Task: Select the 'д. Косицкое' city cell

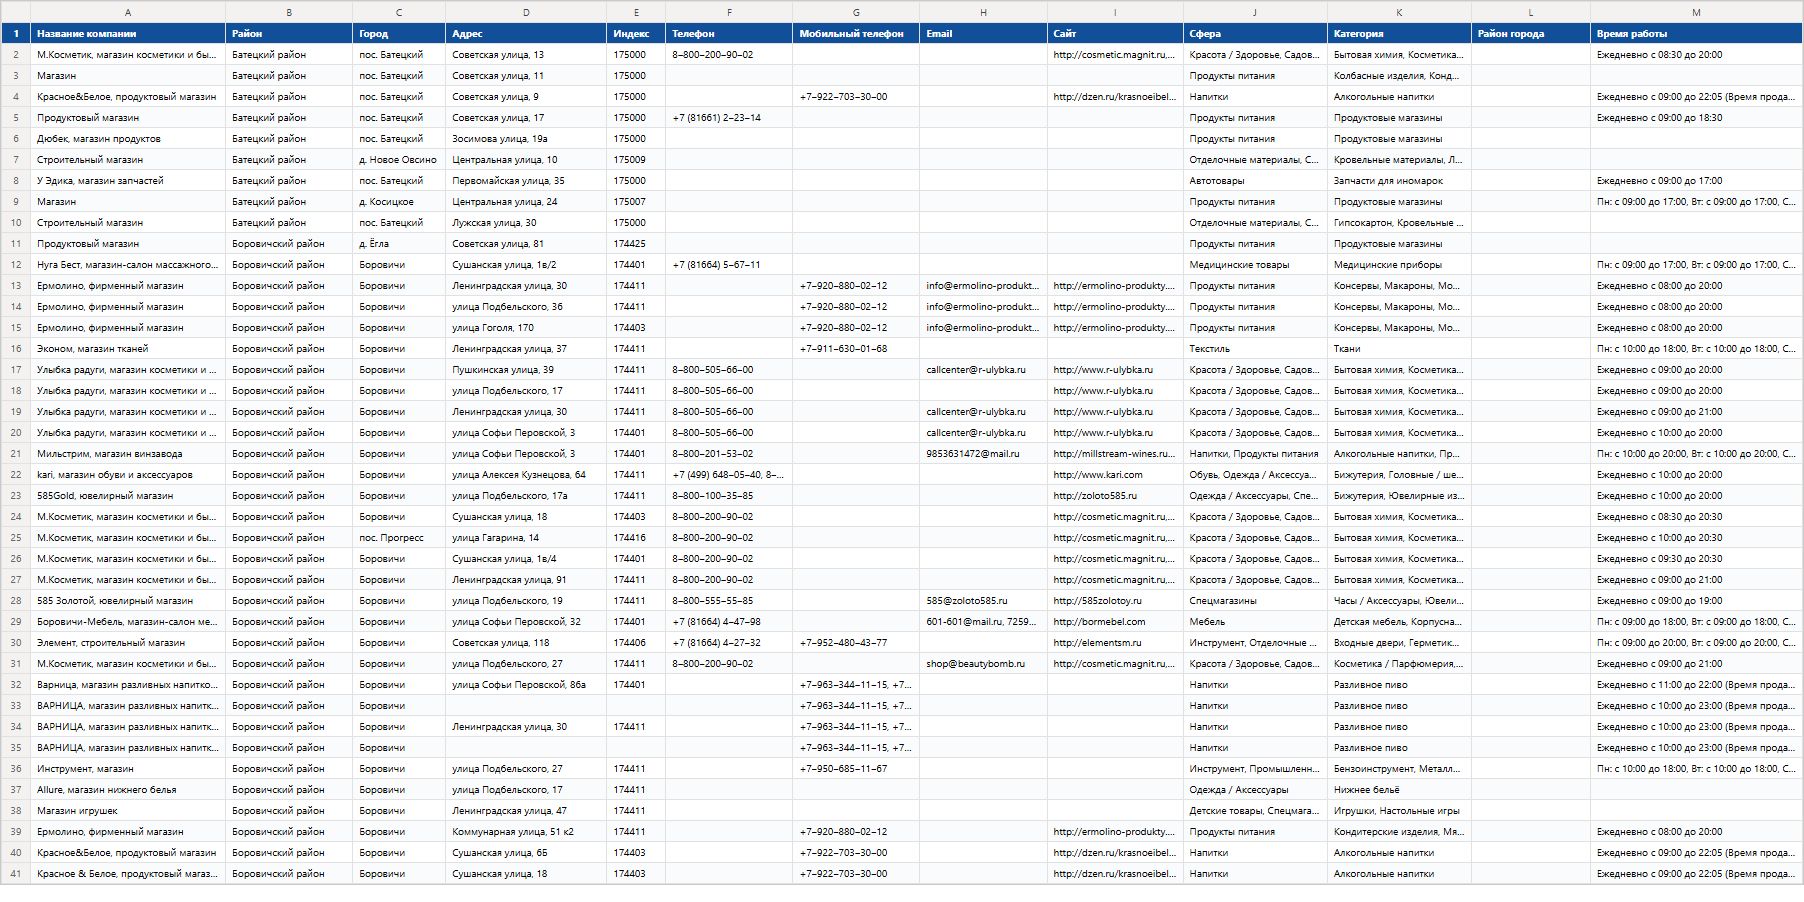Action: (x=399, y=202)
